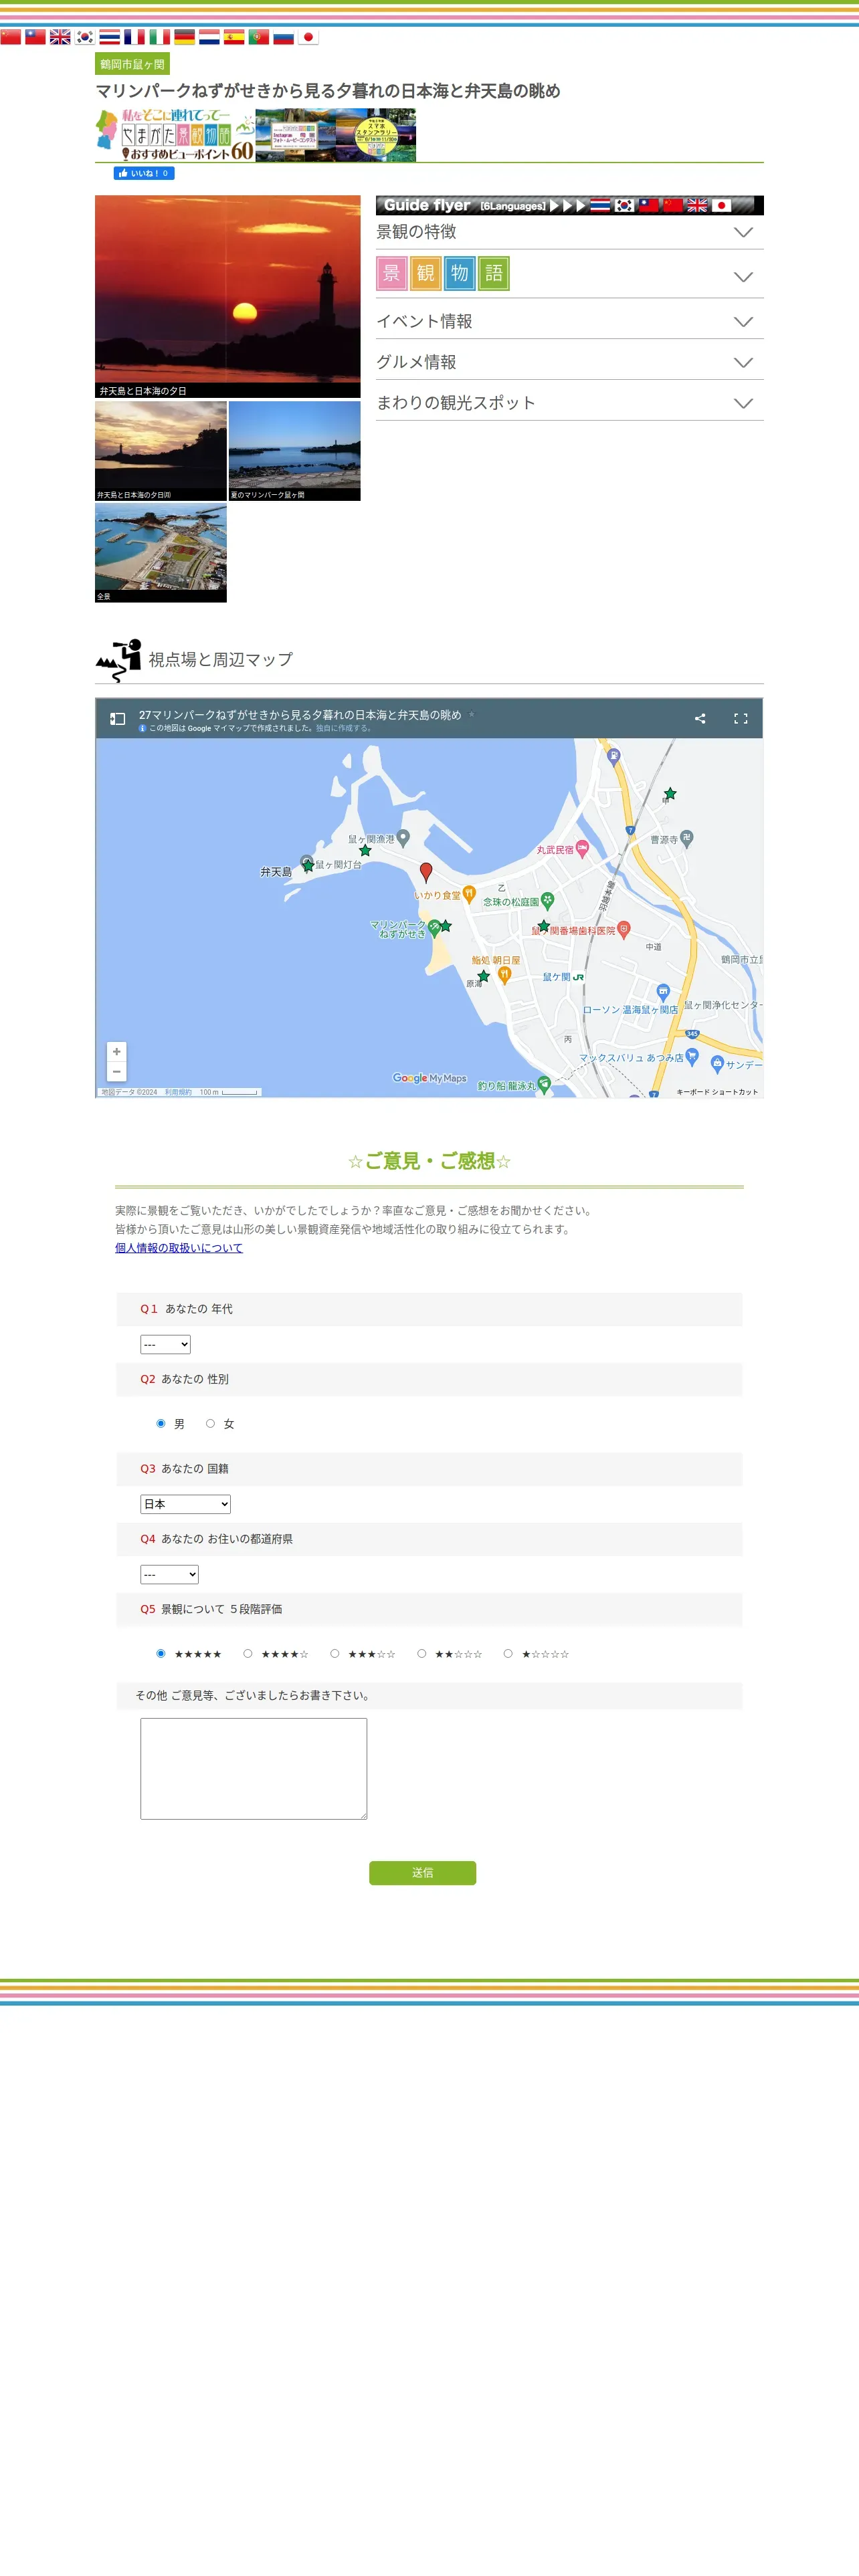The image size is (859, 2576).
Task: Expand the まわりの観光スポット section
Action: pyautogui.click(x=570, y=403)
